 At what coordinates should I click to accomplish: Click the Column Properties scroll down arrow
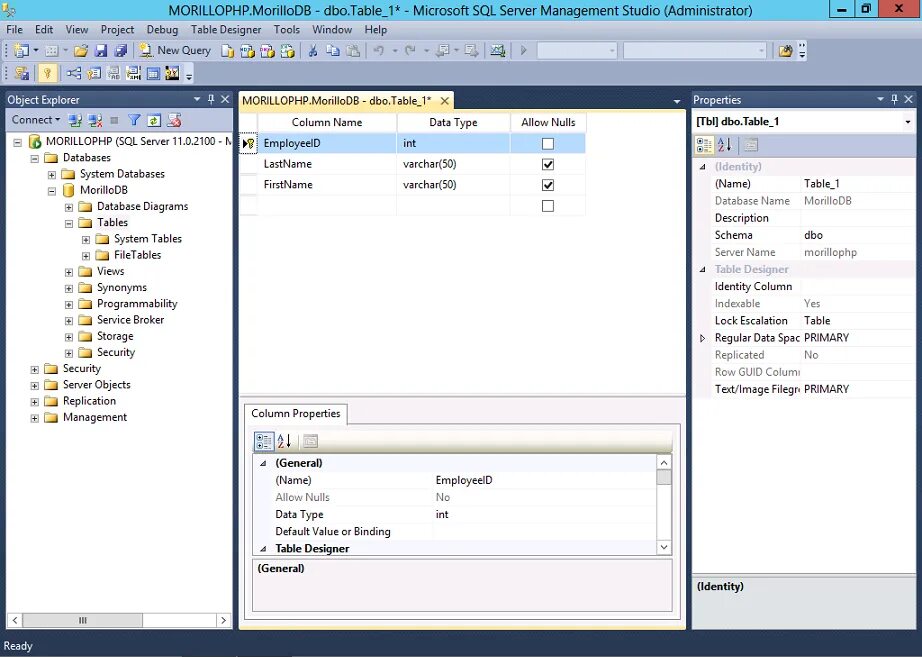click(664, 547)
